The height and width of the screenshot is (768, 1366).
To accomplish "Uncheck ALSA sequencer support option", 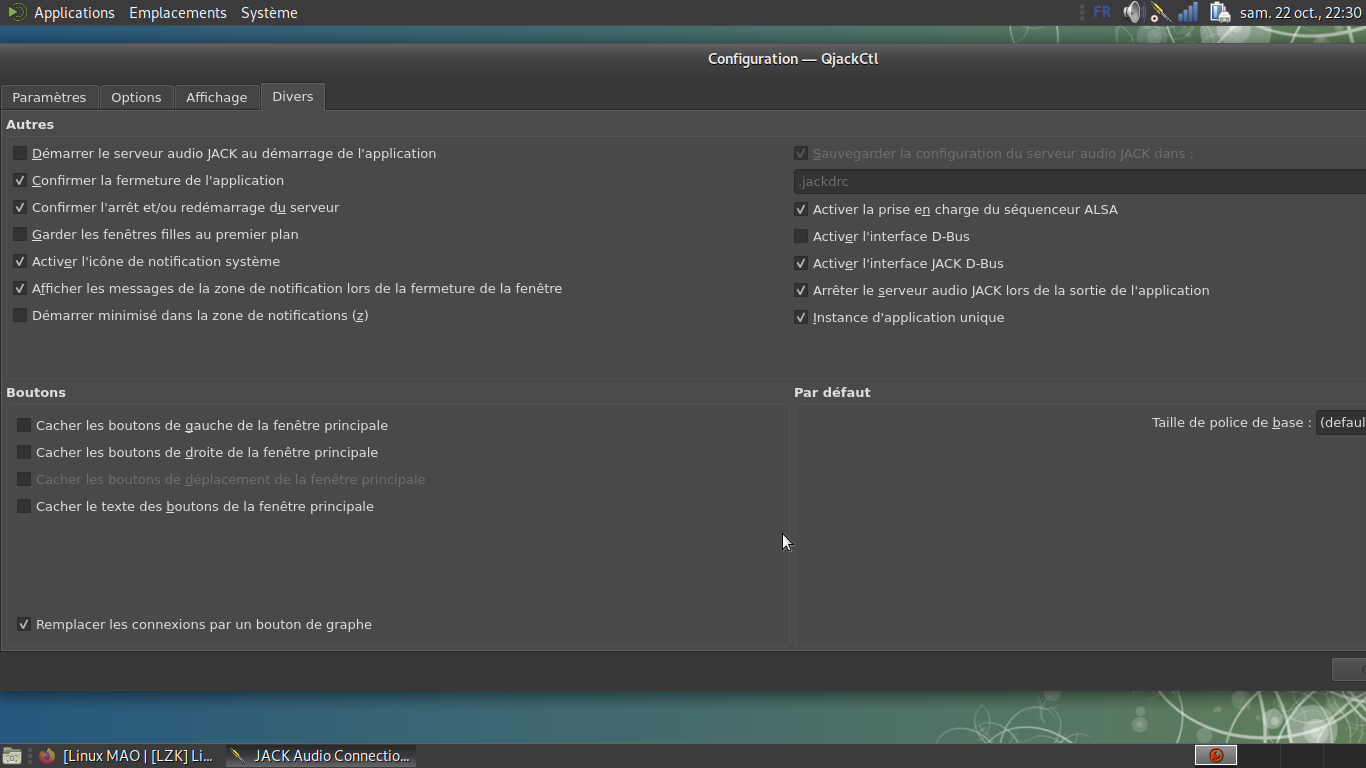I will [801, 209].
